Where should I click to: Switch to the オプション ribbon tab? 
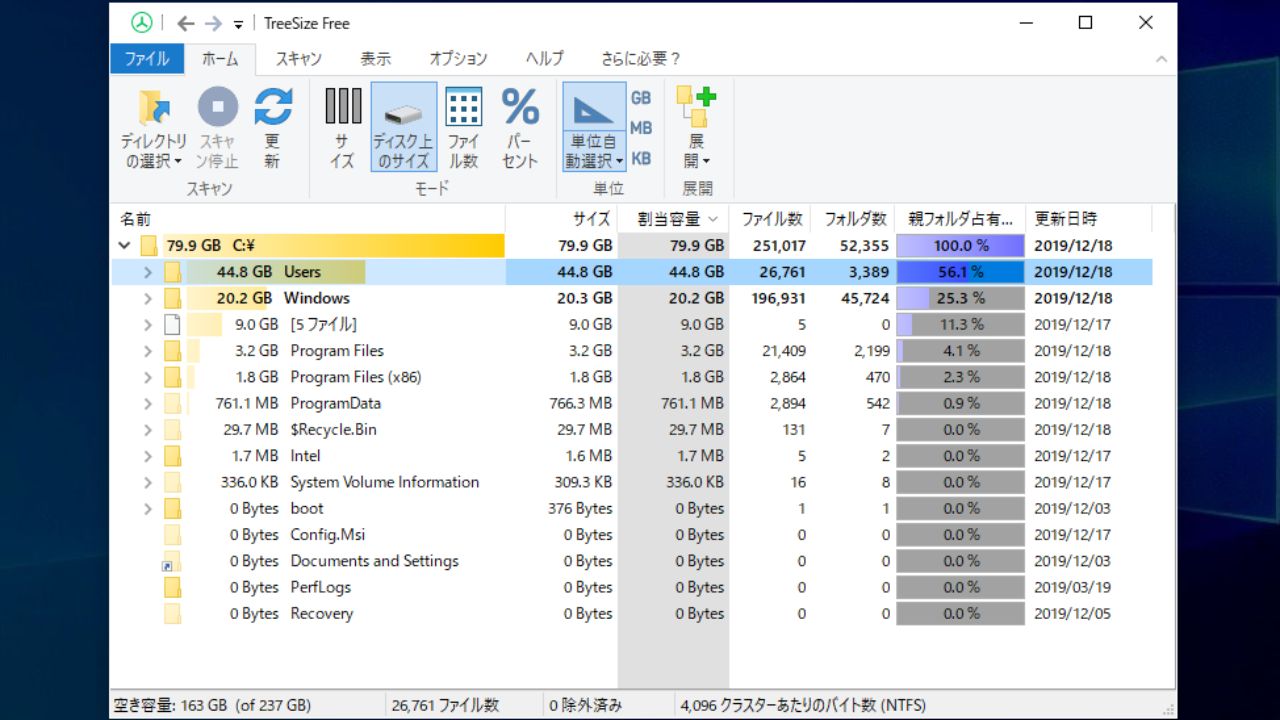click(x=458, y=59)
